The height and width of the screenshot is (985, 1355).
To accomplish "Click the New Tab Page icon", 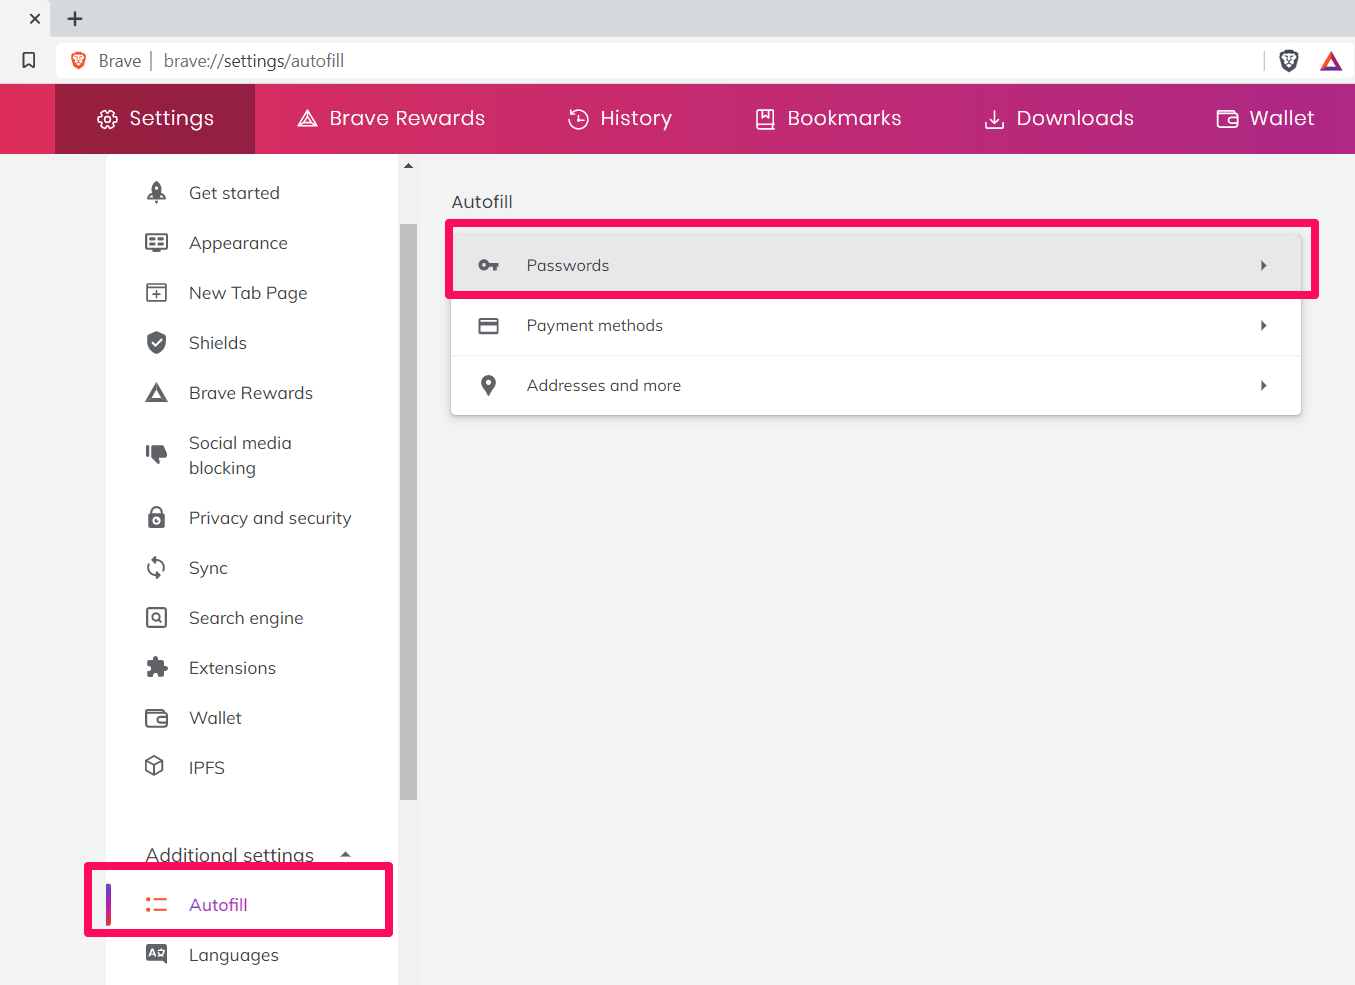I will click(x=156, y=292).
